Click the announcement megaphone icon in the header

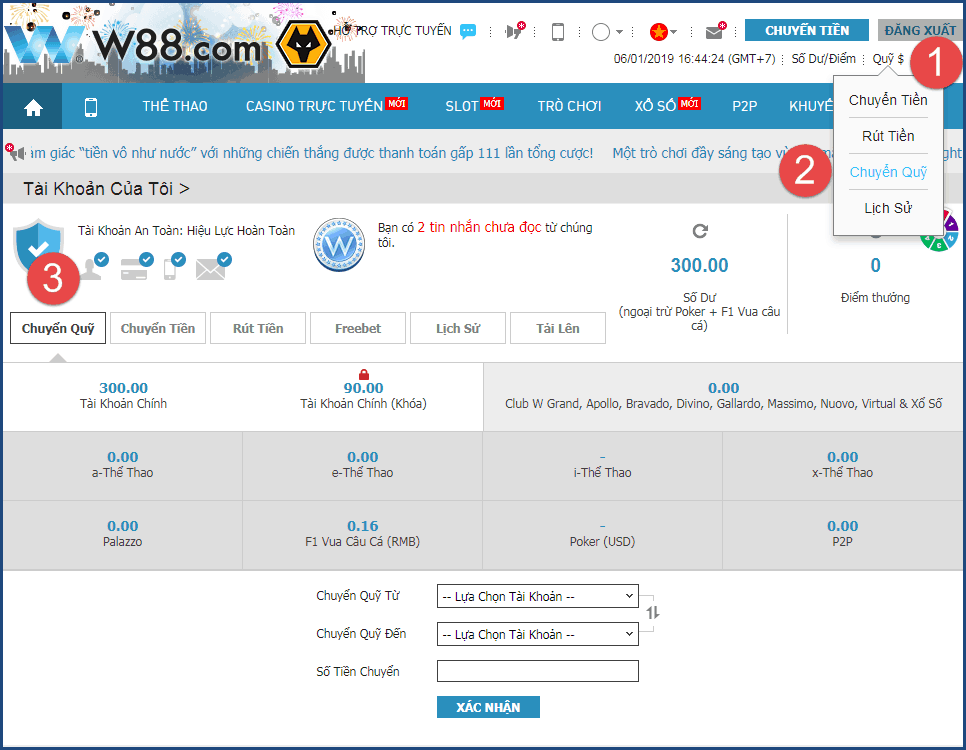514,30
